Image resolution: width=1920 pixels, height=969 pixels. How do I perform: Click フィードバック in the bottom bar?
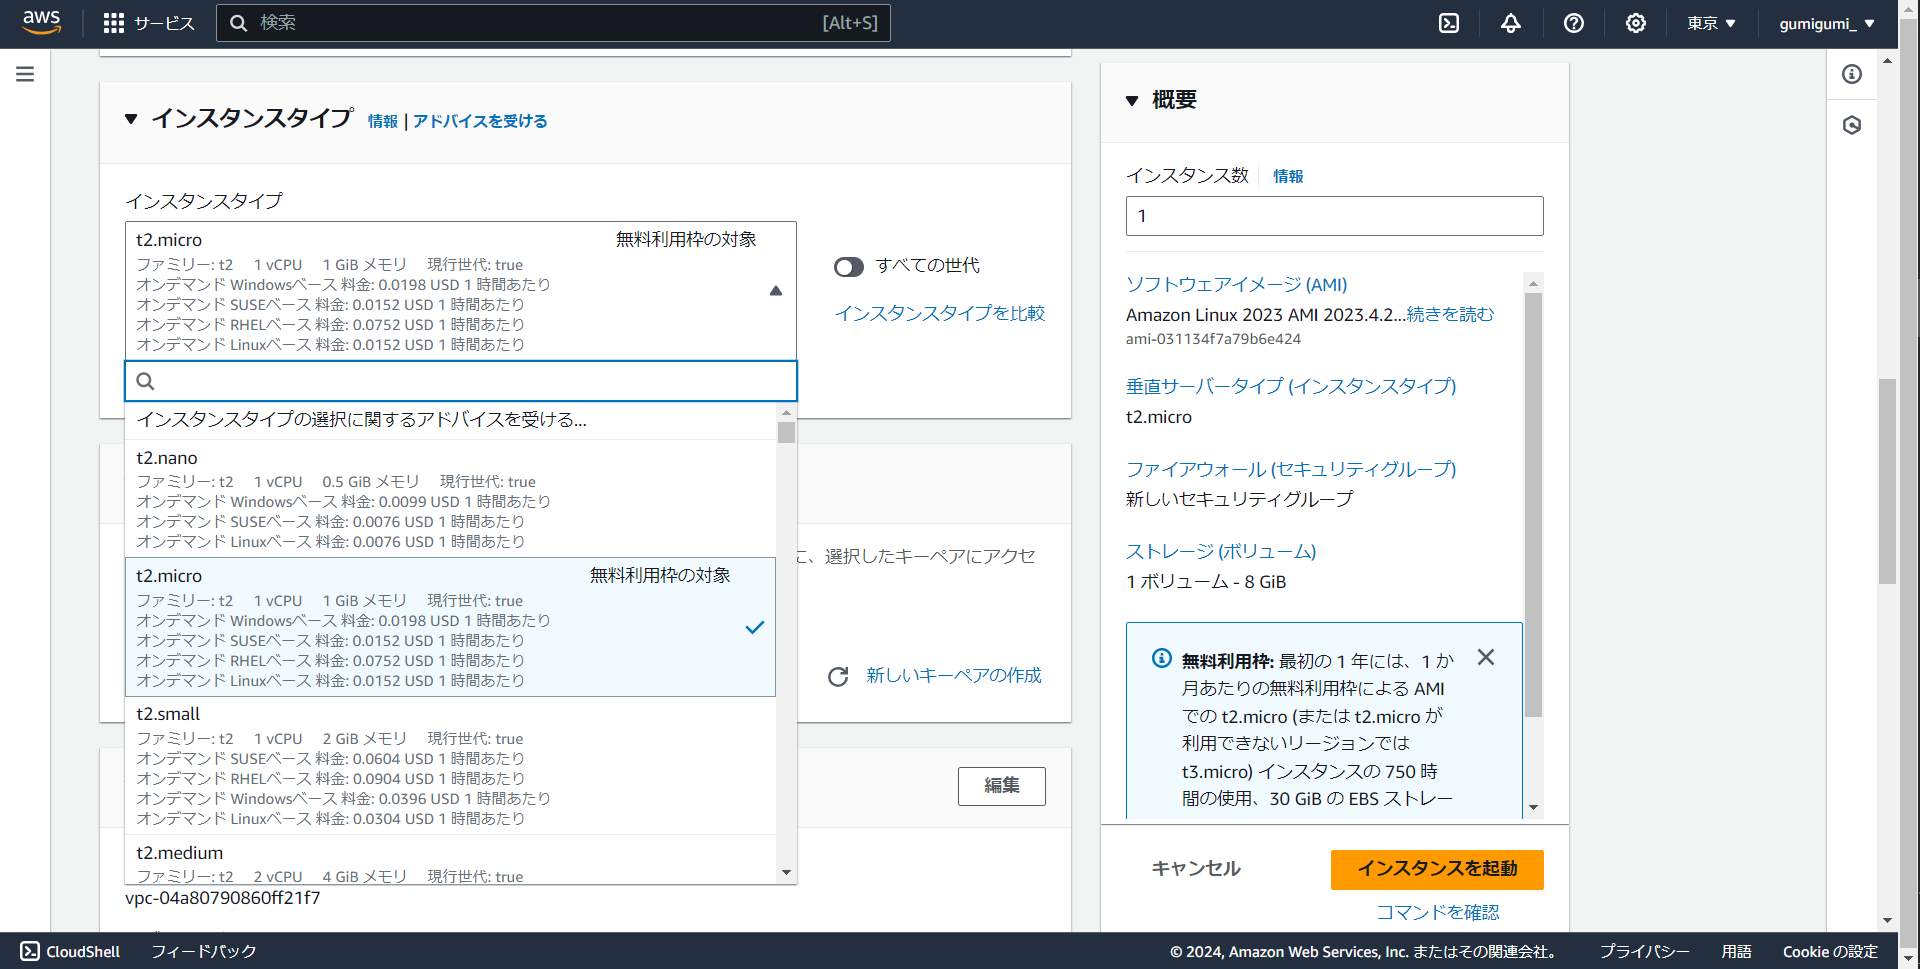click(x=203, y=951)
